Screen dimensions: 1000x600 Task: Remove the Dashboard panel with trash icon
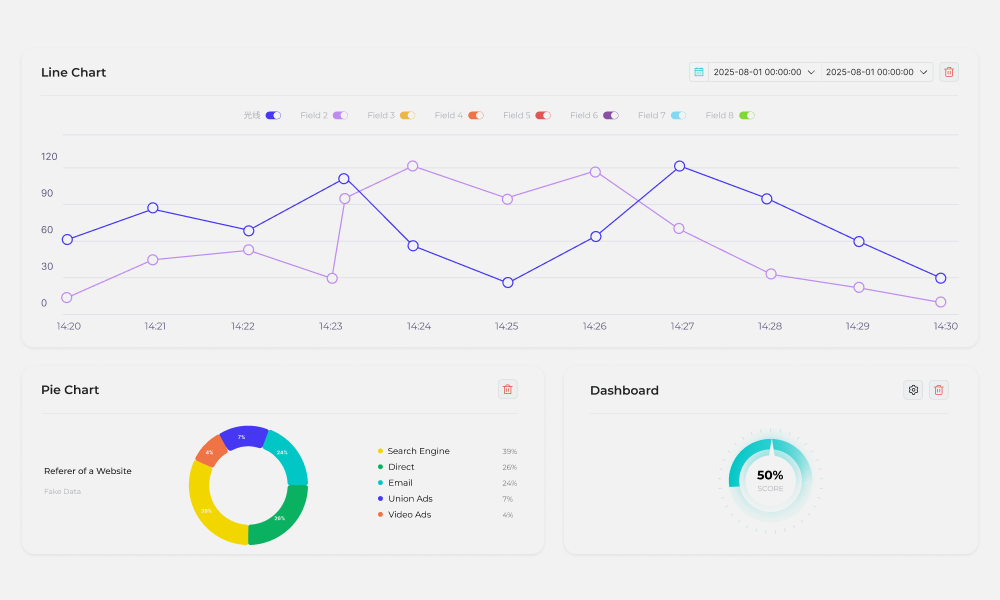tap(938, 390)
